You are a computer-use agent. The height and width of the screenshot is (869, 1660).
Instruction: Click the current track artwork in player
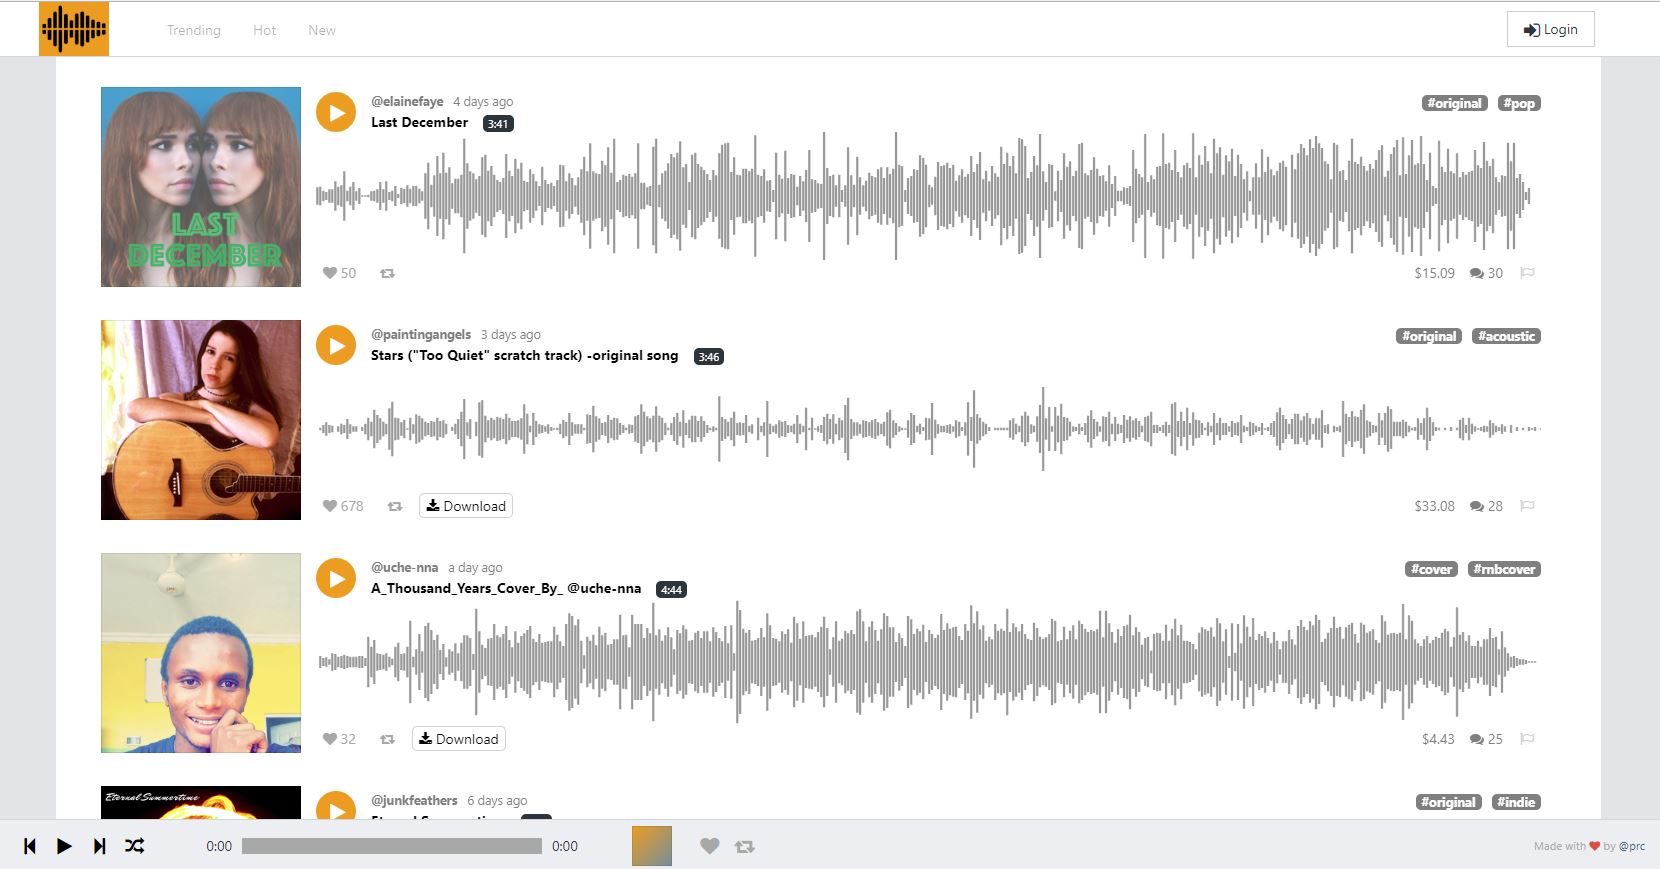[652, 846]
